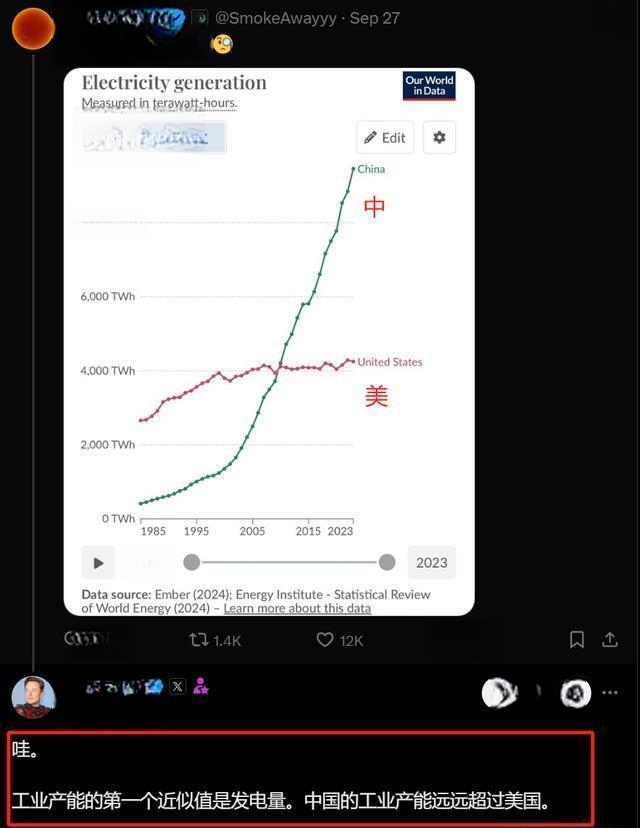Open the orange avatar of original poster

[x=33, y=27]
